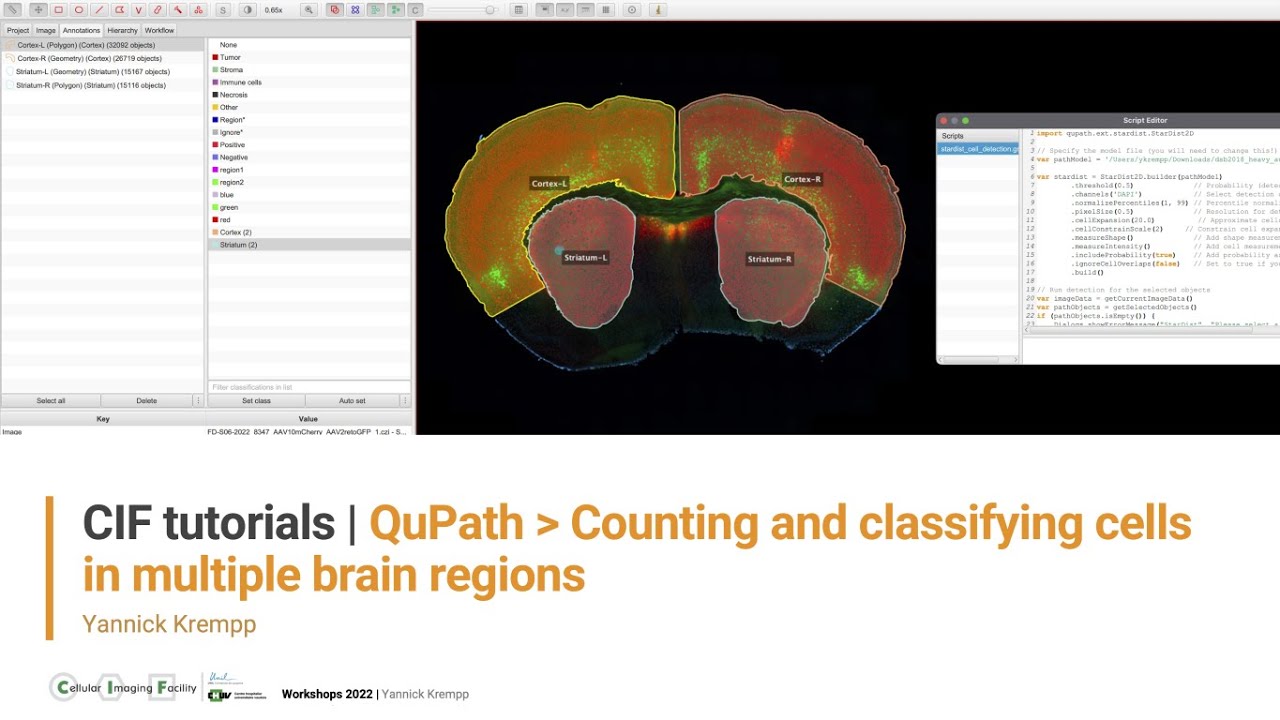Select the Ellipse annotation tool

(x=79, y=9)
